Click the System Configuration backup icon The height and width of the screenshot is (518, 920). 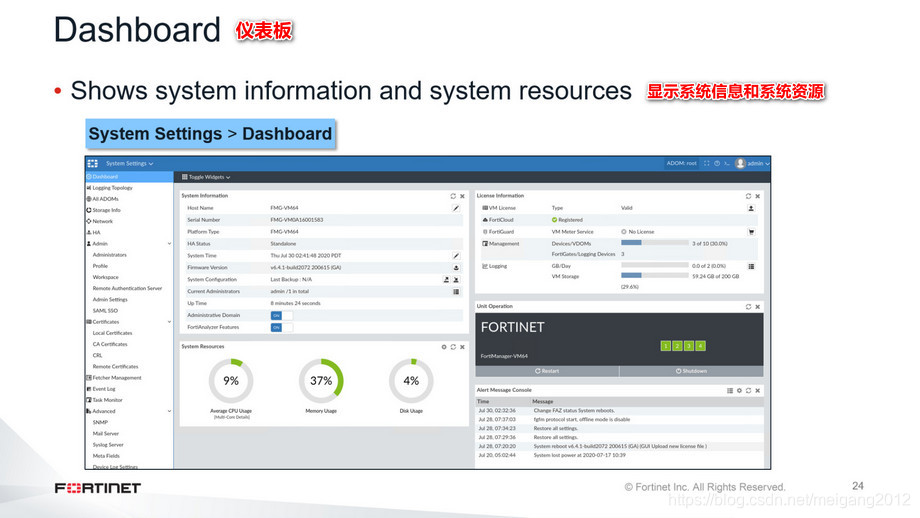(446, 280)
